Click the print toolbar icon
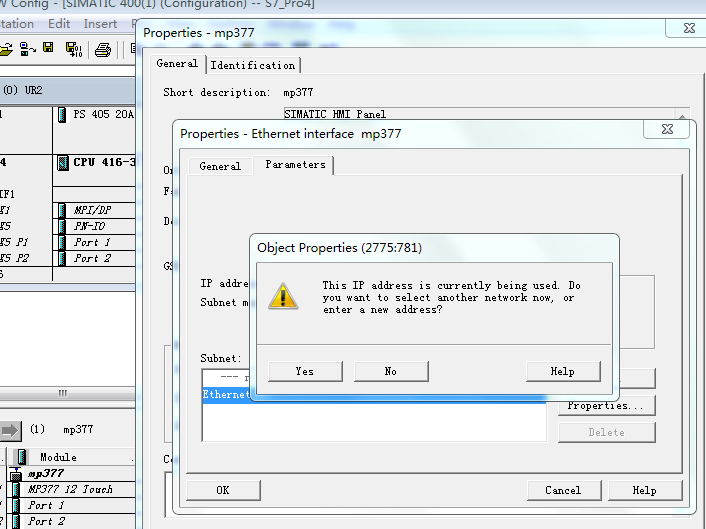The width and height of the screenshot is (706, 529). click(x=103, y=50)
